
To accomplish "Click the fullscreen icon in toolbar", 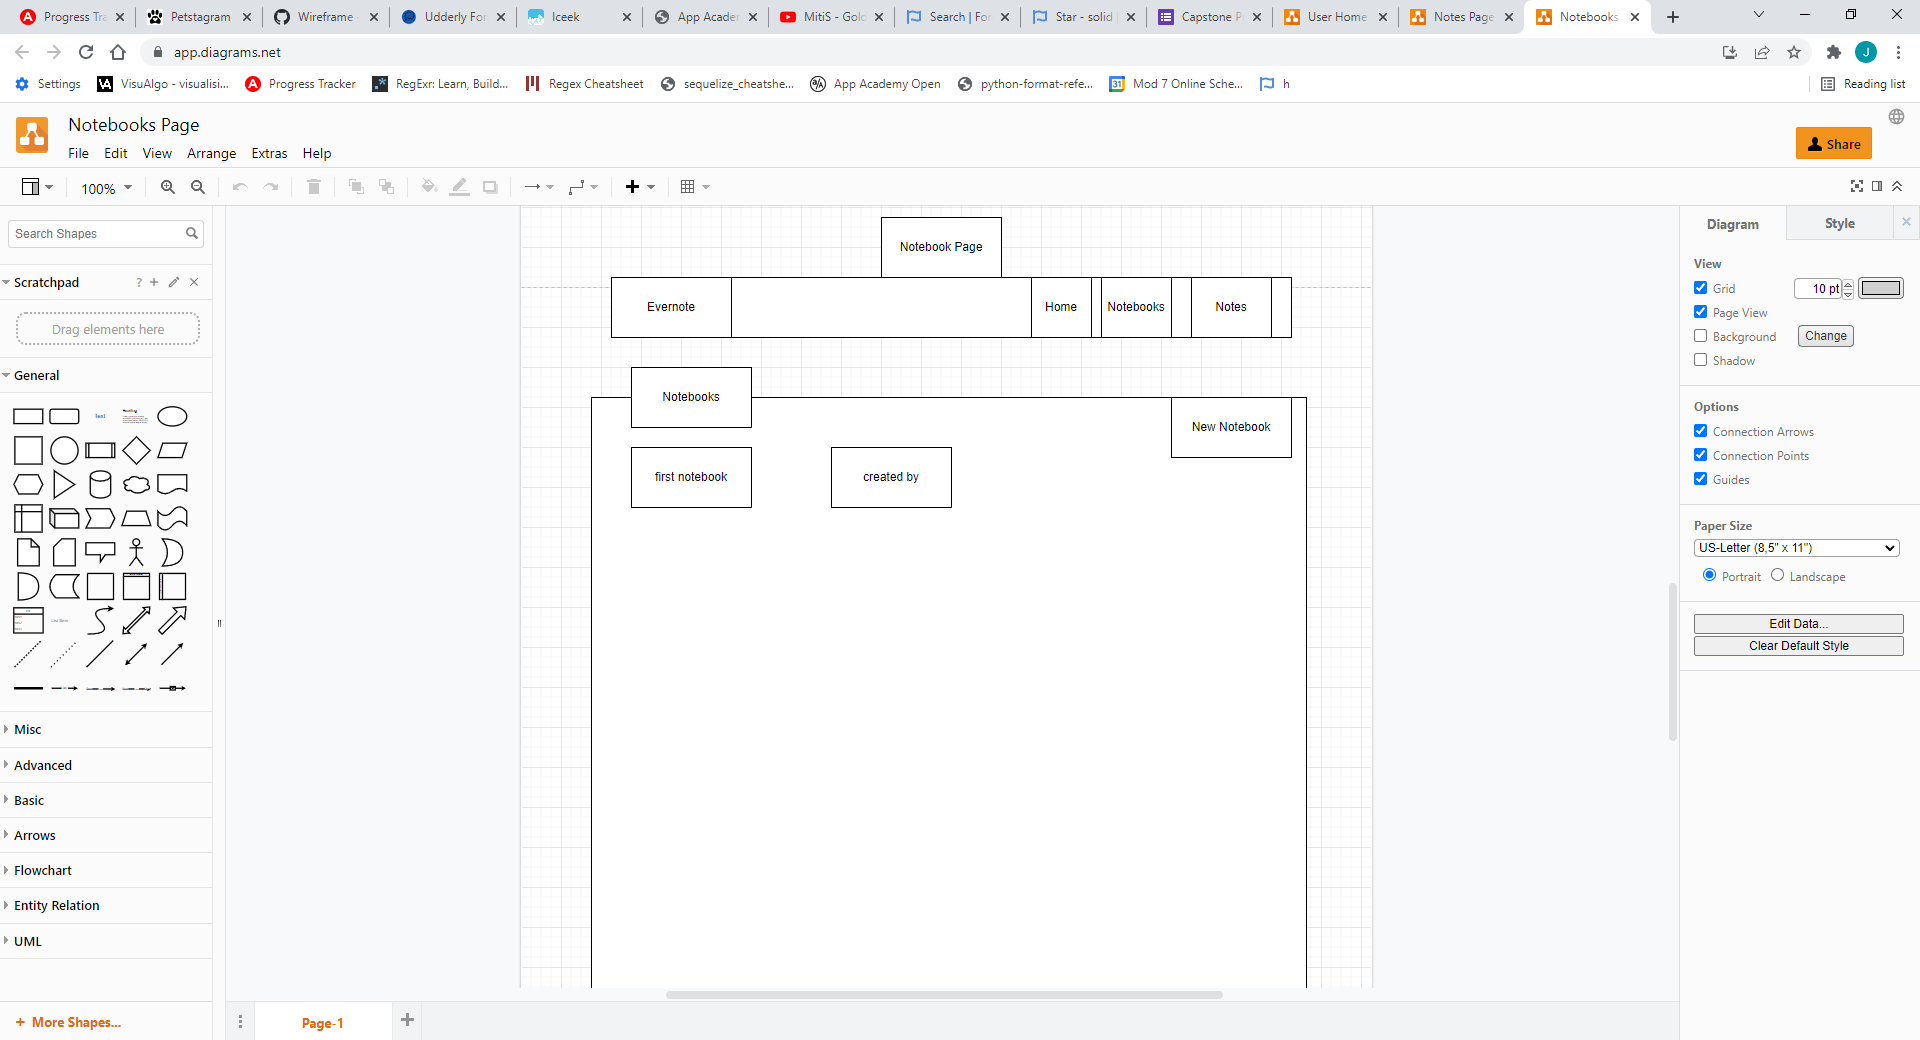I will [1857, 187].
